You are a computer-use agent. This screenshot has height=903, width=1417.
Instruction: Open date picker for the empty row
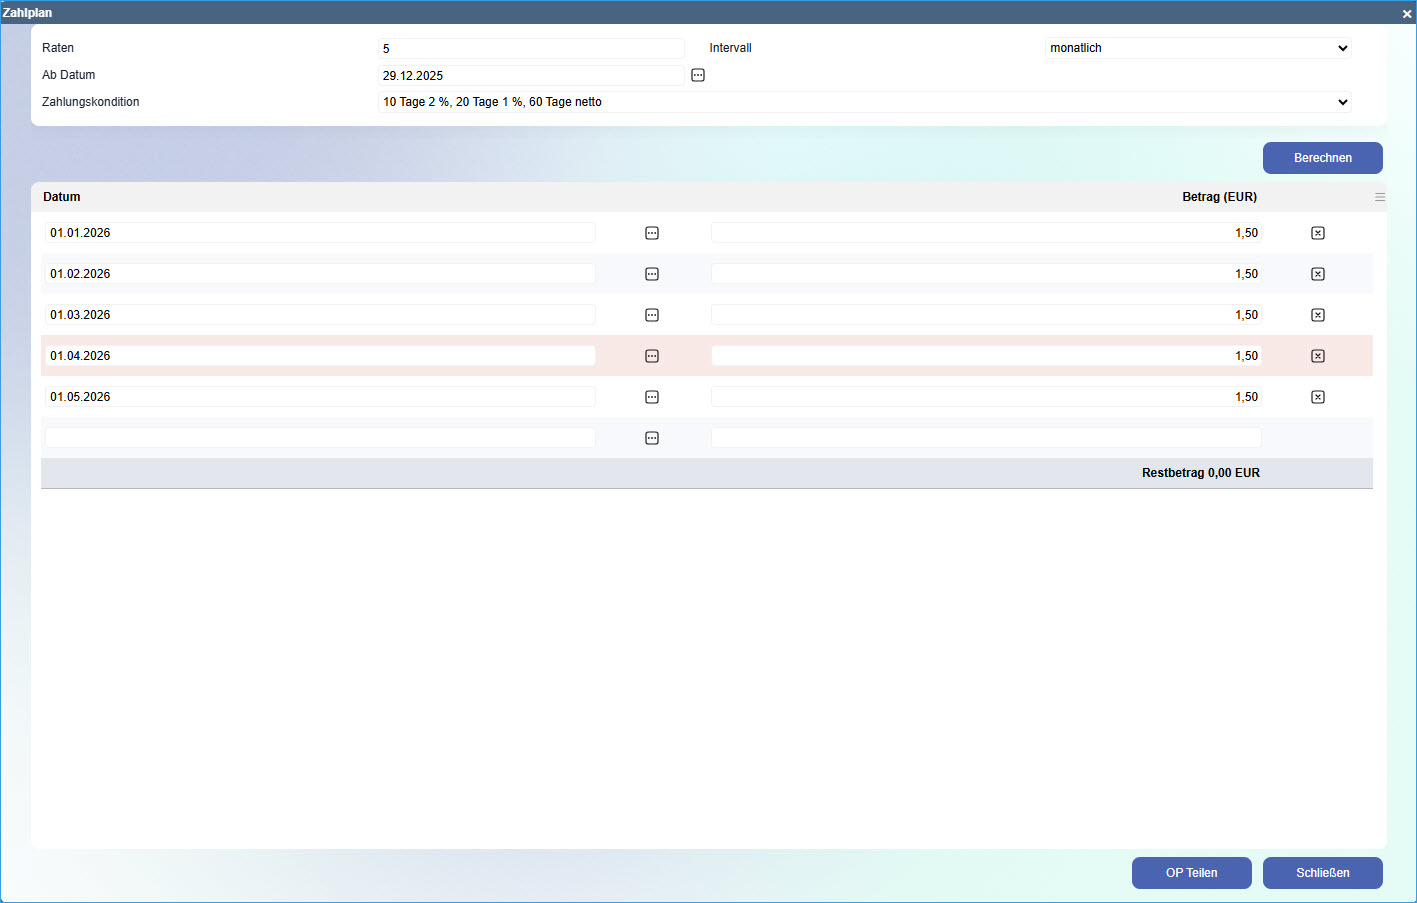(x=652, y=438)
